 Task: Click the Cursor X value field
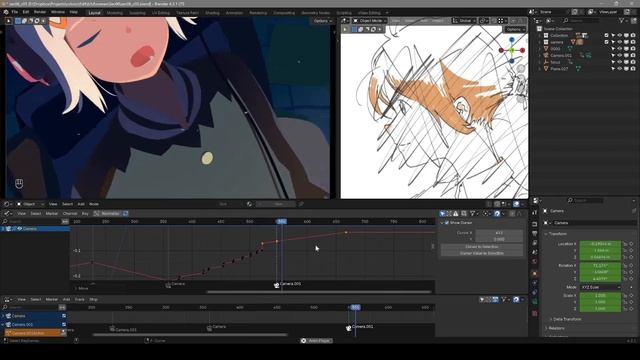[499, 233]
